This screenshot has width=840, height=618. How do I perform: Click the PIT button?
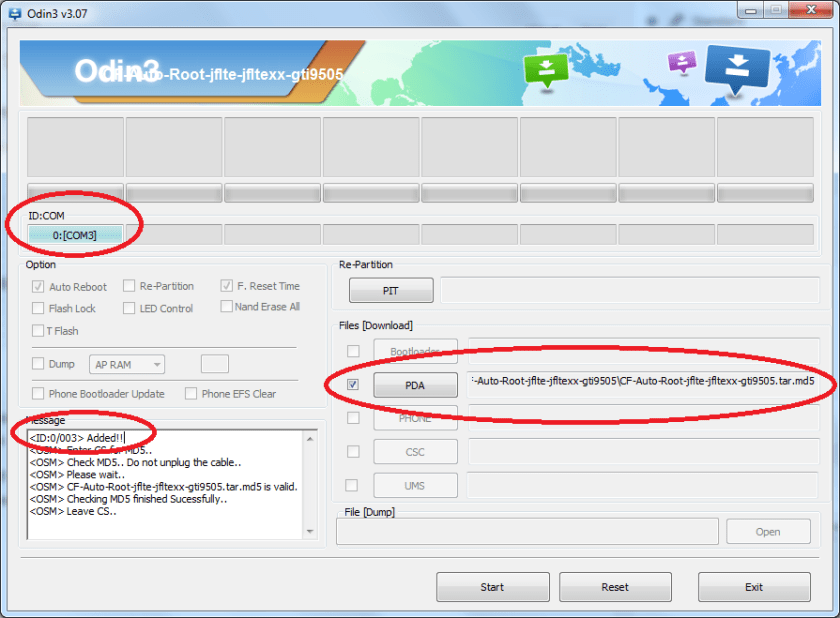[391, 291]
